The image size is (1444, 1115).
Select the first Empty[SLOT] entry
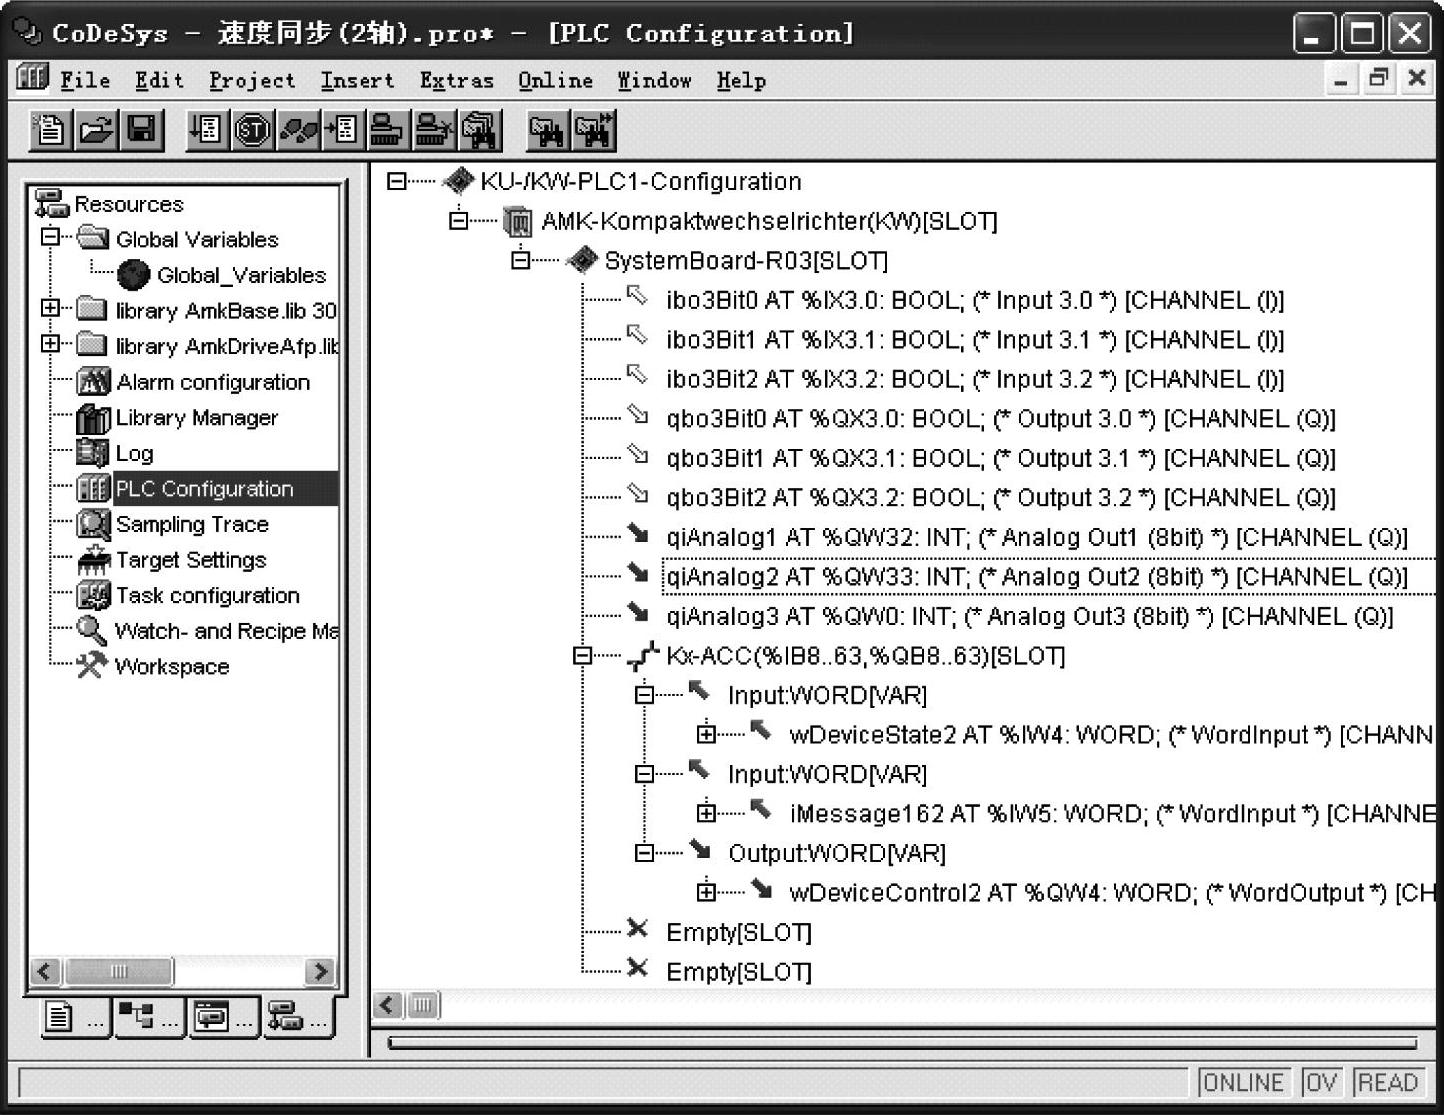[x=739, y=932]
